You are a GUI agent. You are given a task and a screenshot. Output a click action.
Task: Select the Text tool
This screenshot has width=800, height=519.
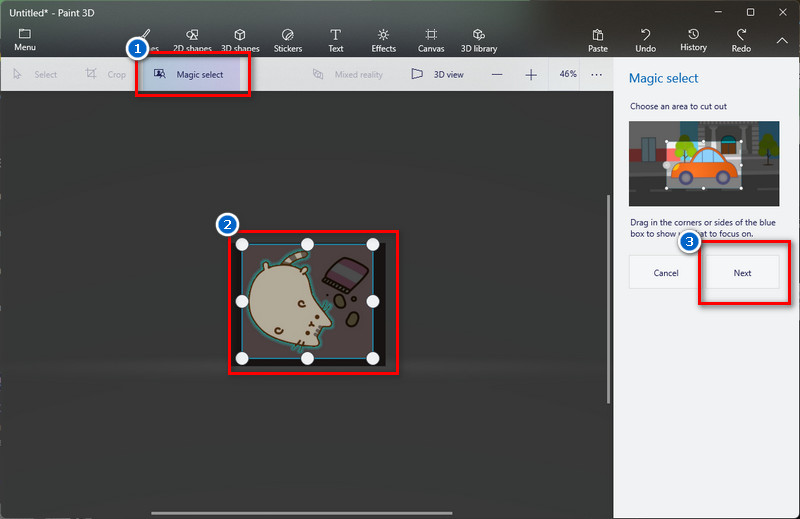click(x=335, y=41)
